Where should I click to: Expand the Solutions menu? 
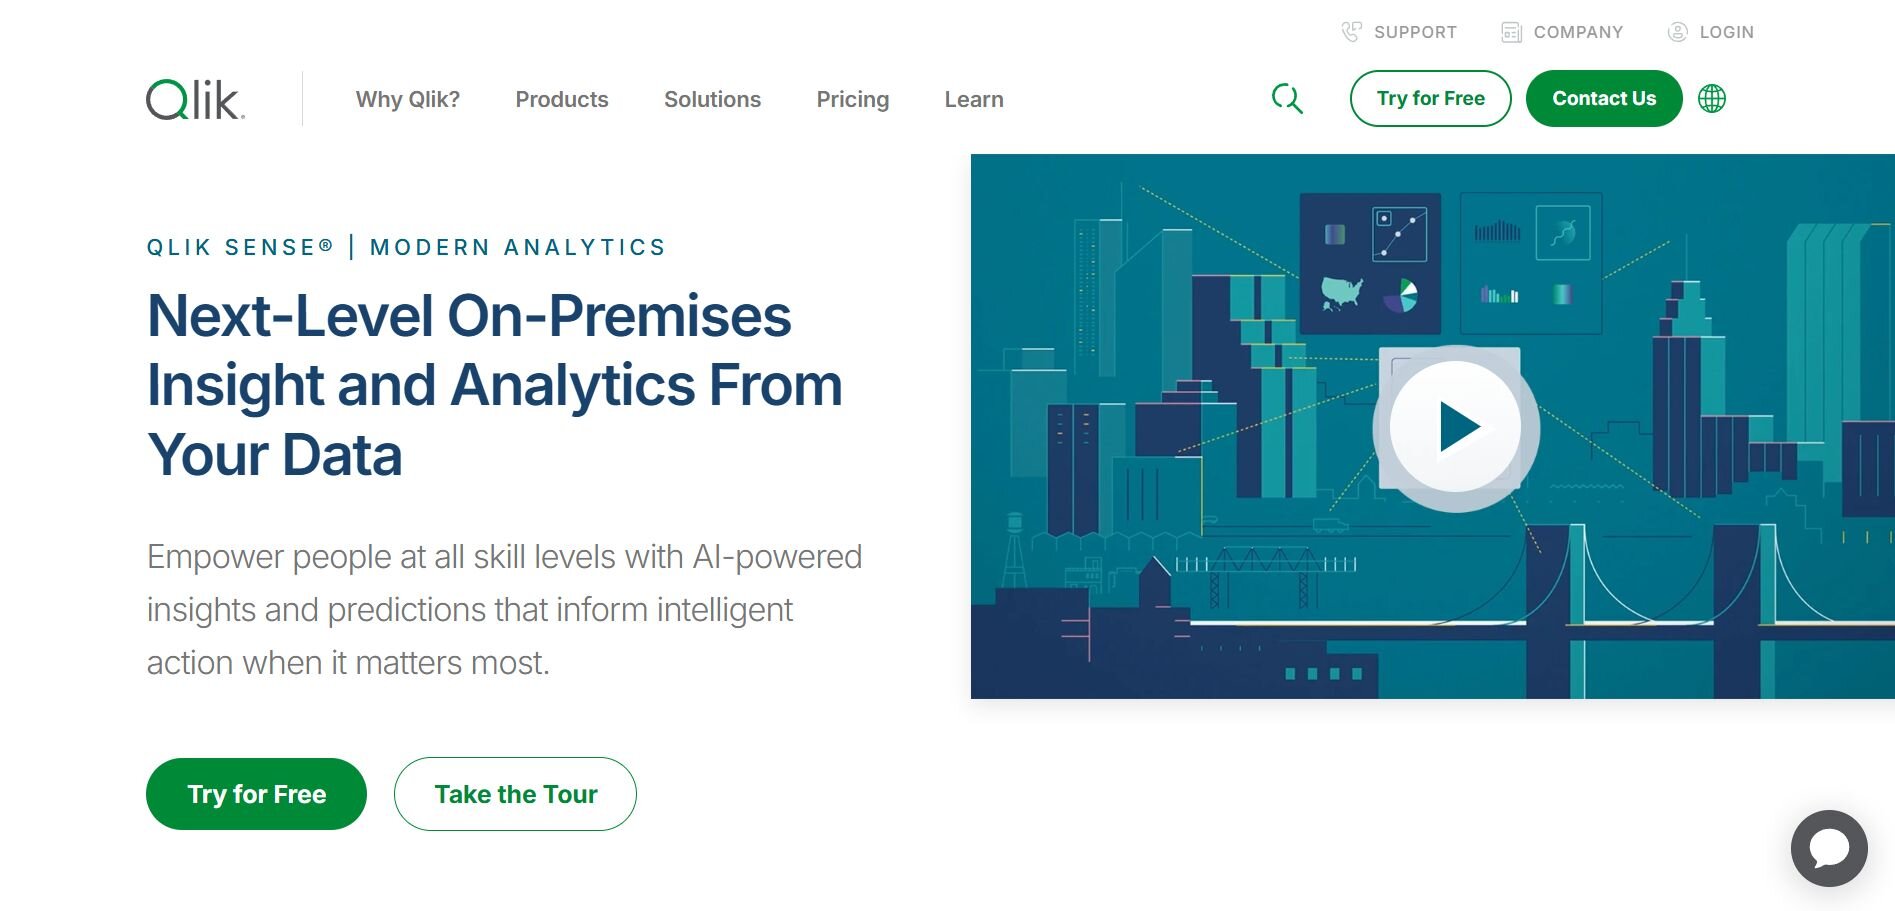712,99
